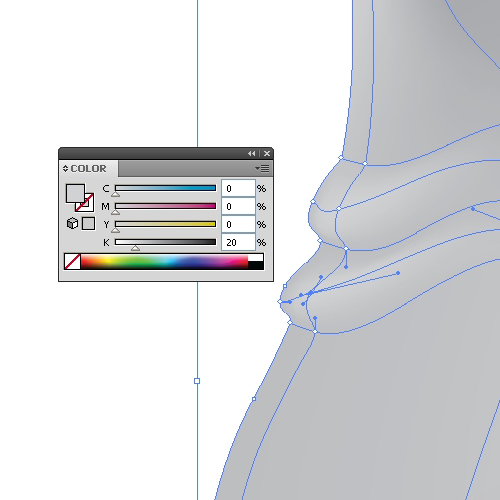
Task: Click the K black slider track
Action: (165, 242)
